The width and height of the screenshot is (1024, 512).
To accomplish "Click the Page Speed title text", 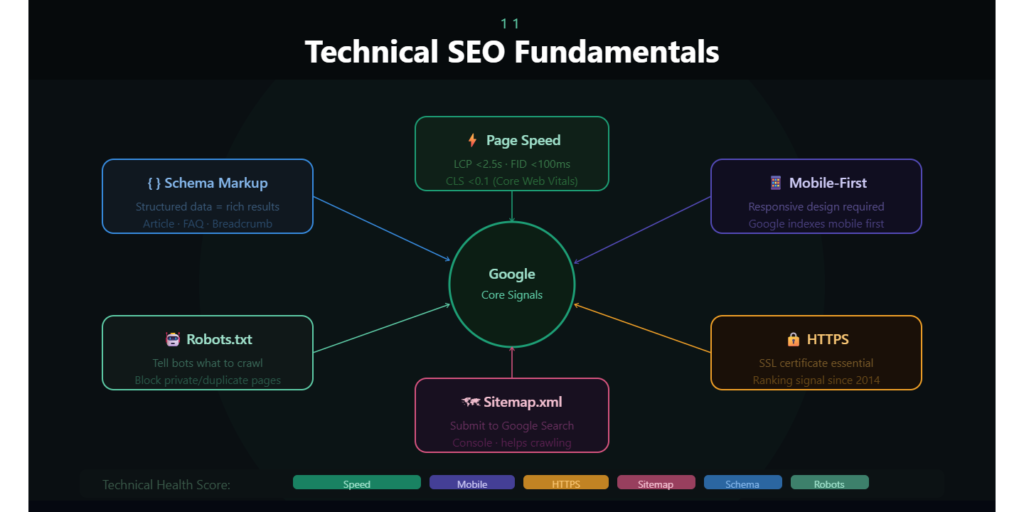I will [x=523, y=140].
